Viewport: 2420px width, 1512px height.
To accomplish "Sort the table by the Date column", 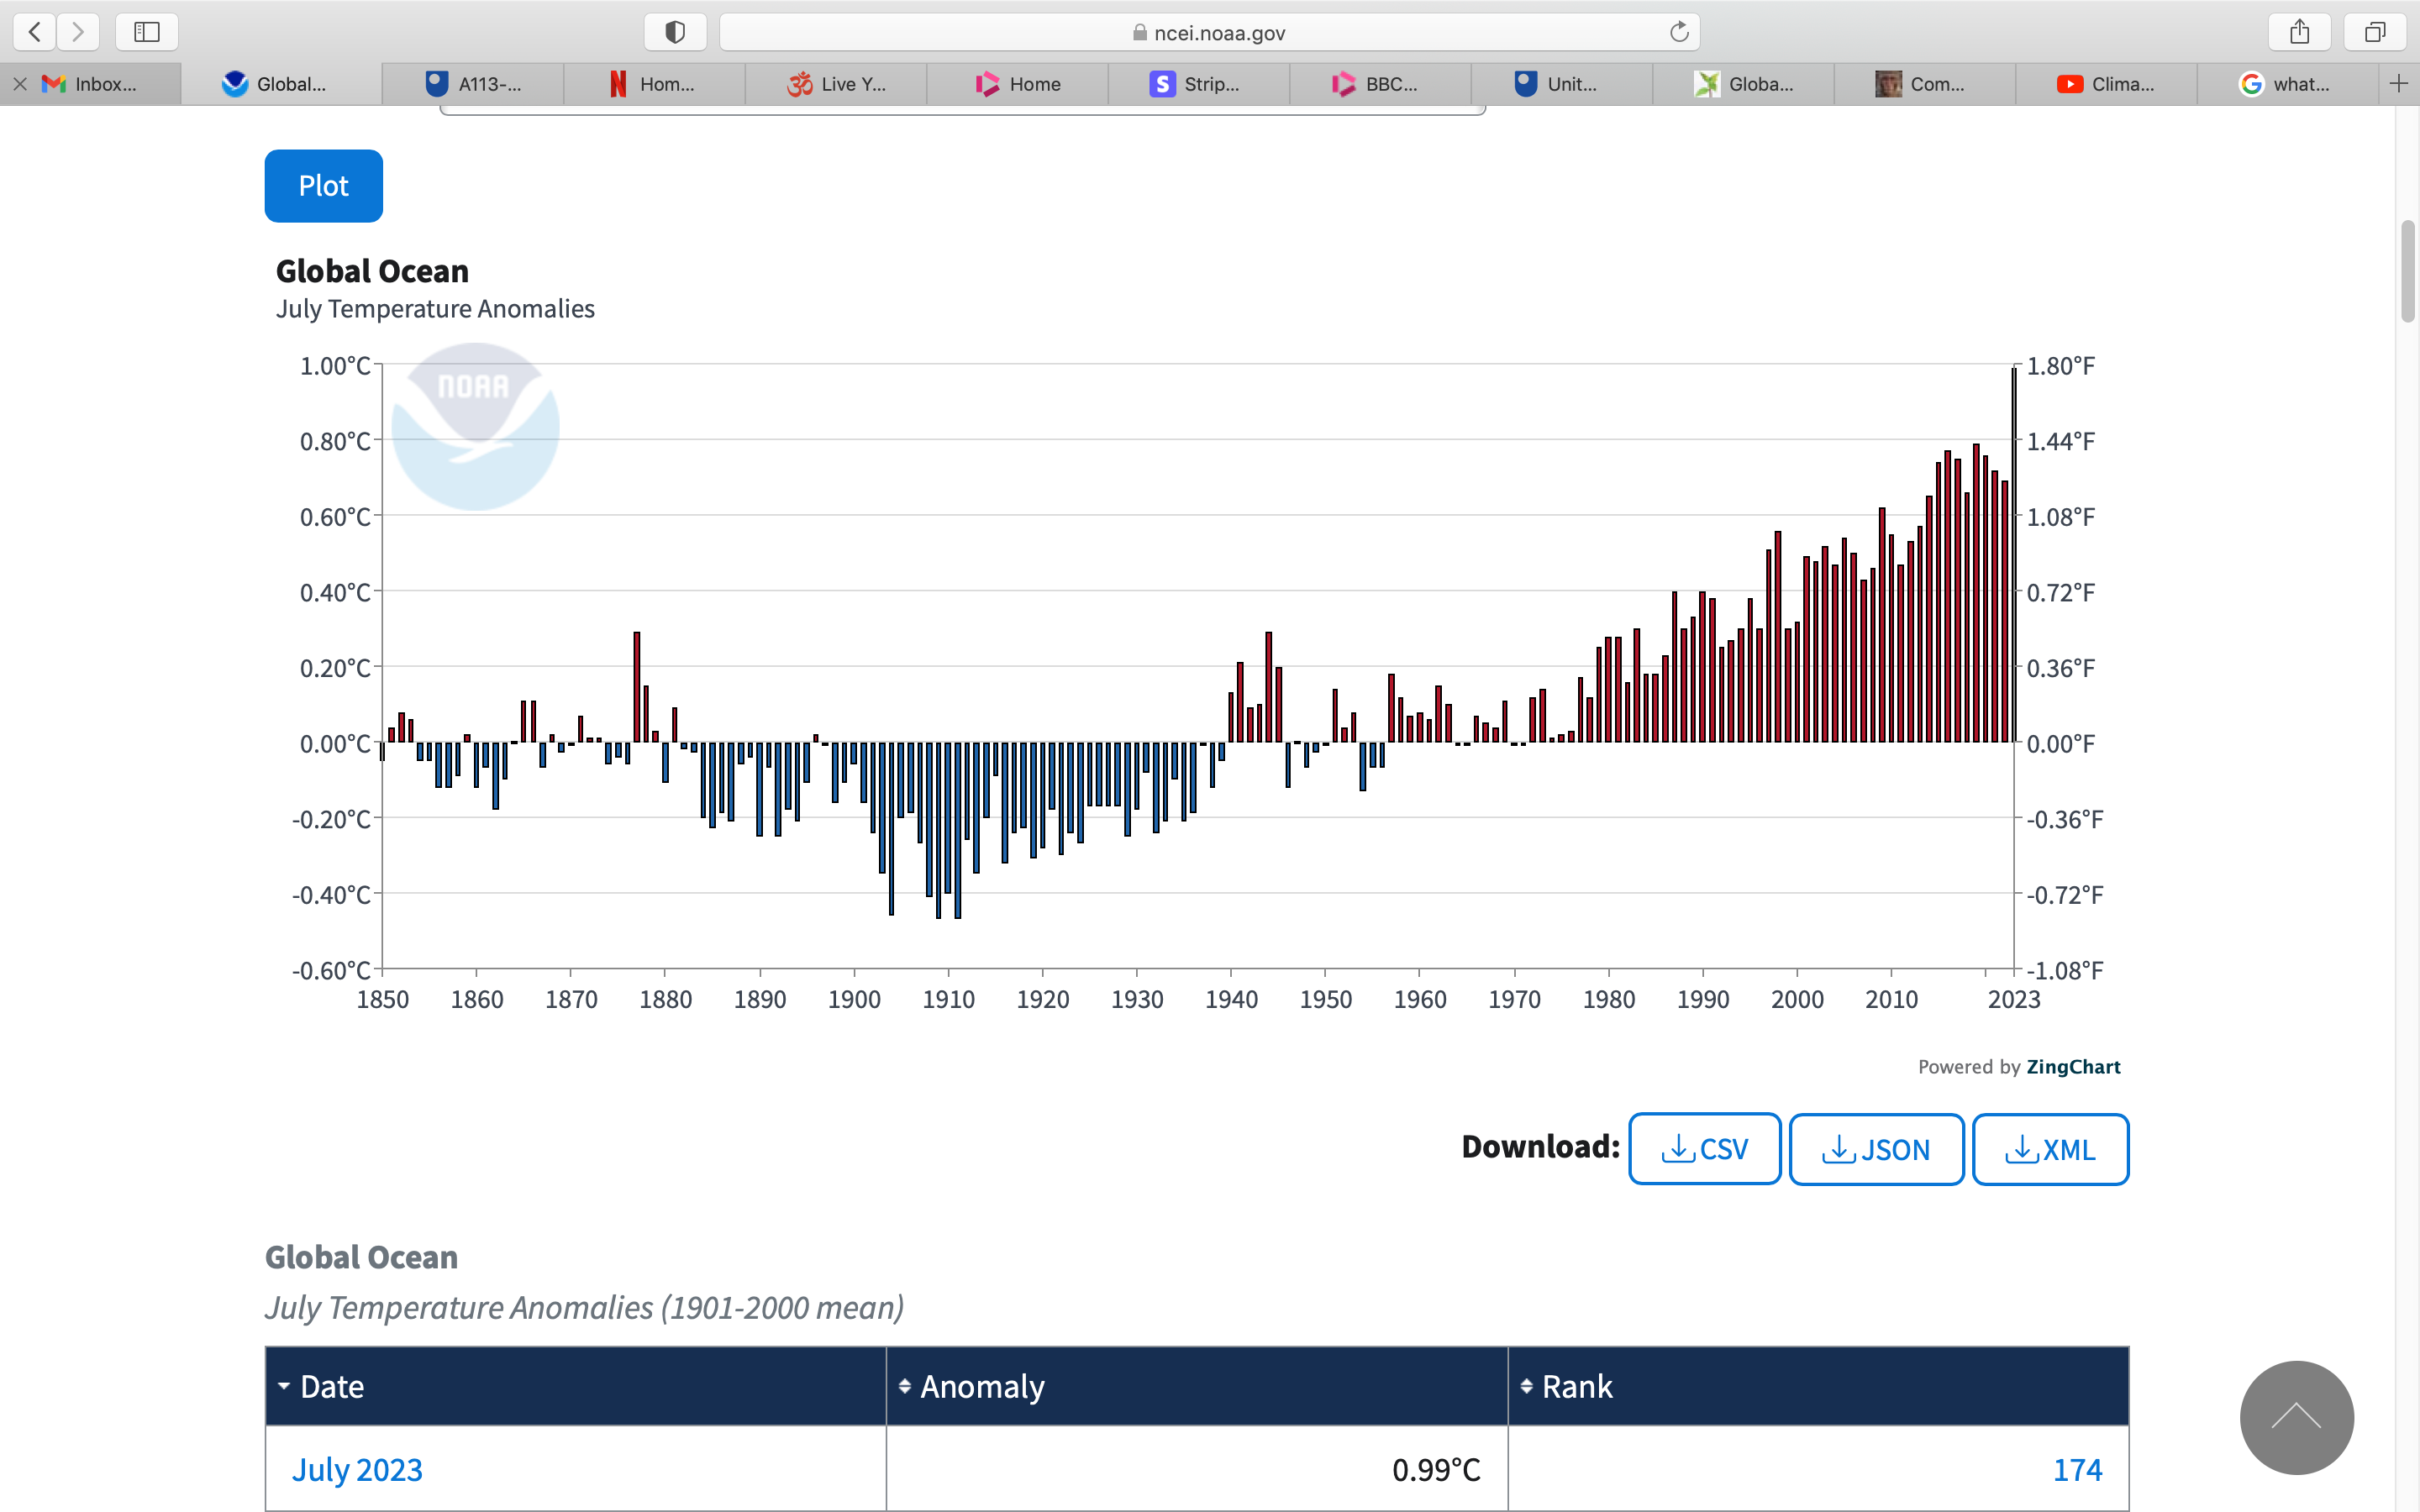I will pos(575,1386).
